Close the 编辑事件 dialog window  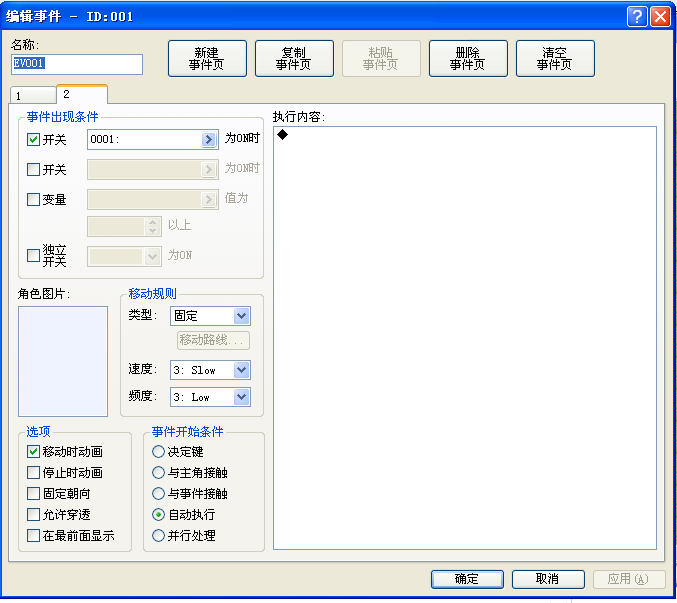[660, 17]
